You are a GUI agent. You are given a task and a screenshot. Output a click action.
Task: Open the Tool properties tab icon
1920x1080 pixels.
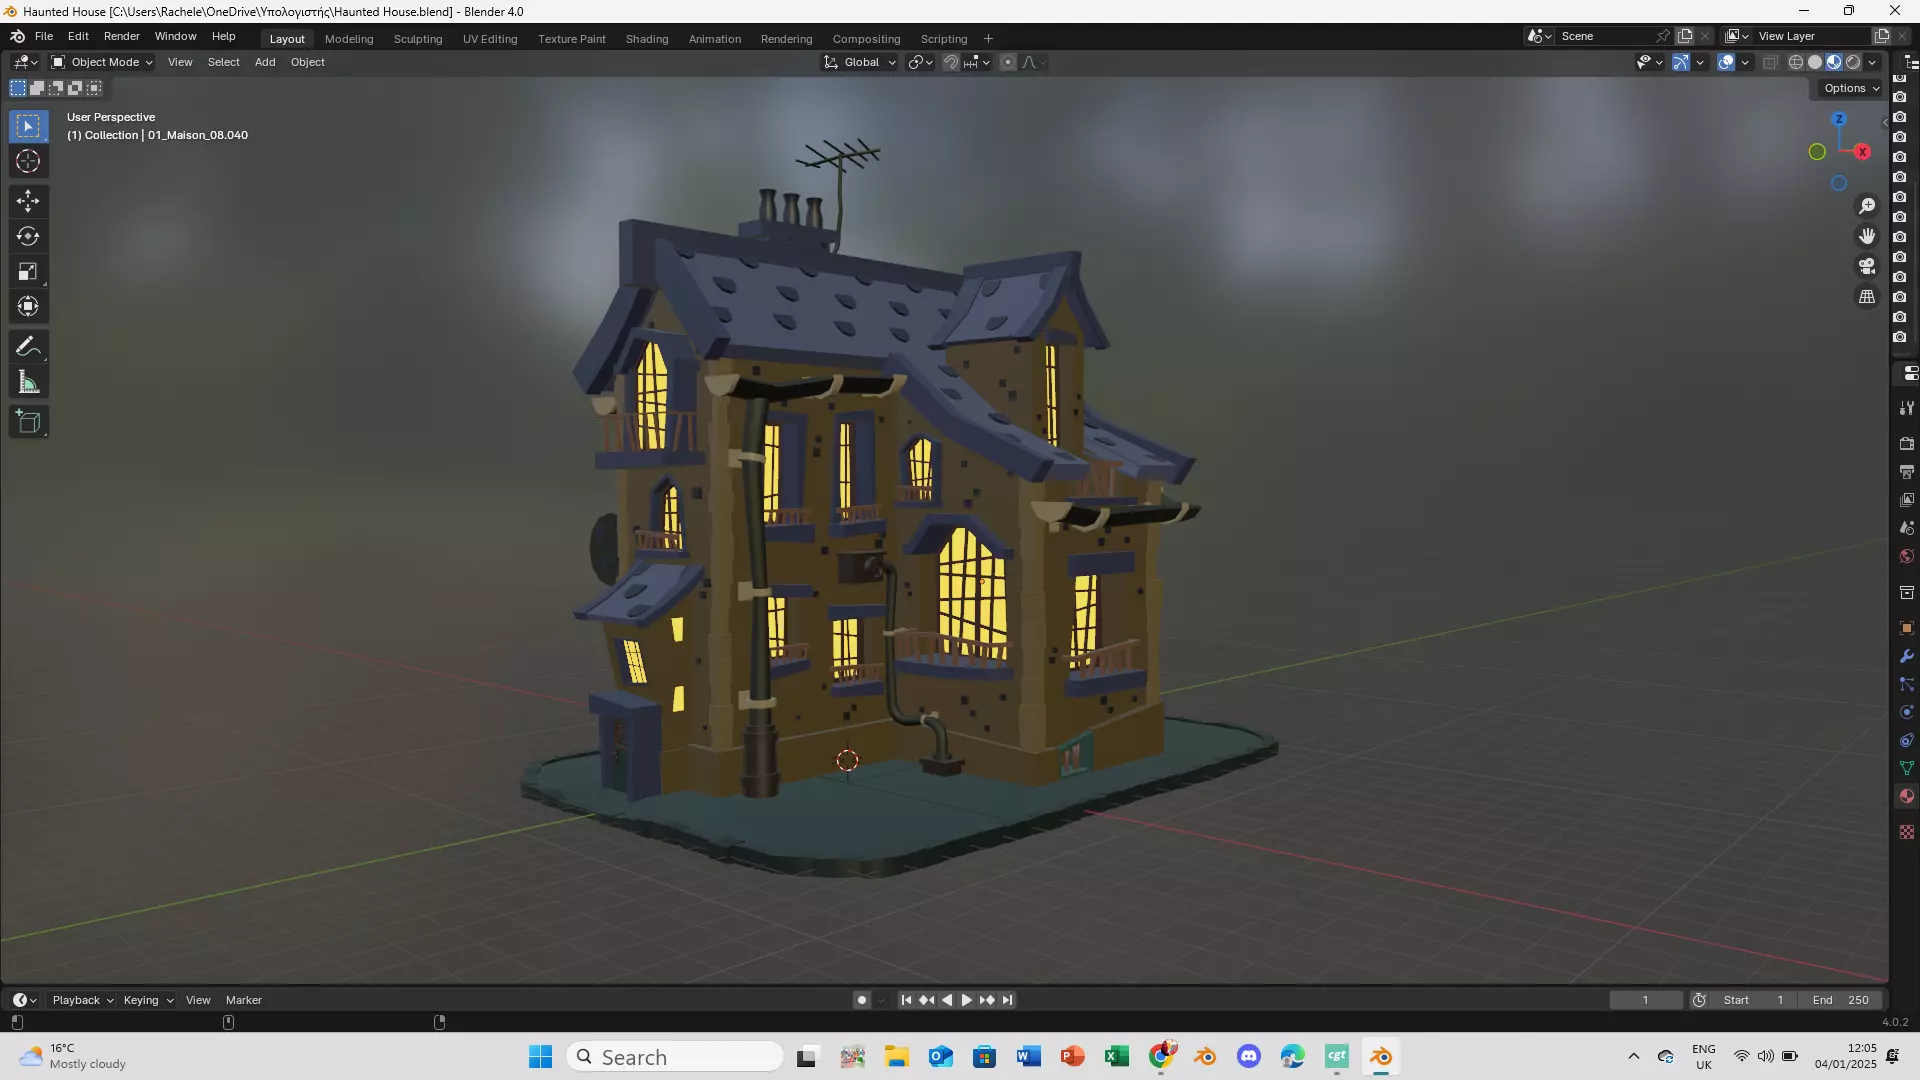click(1907, 408)
